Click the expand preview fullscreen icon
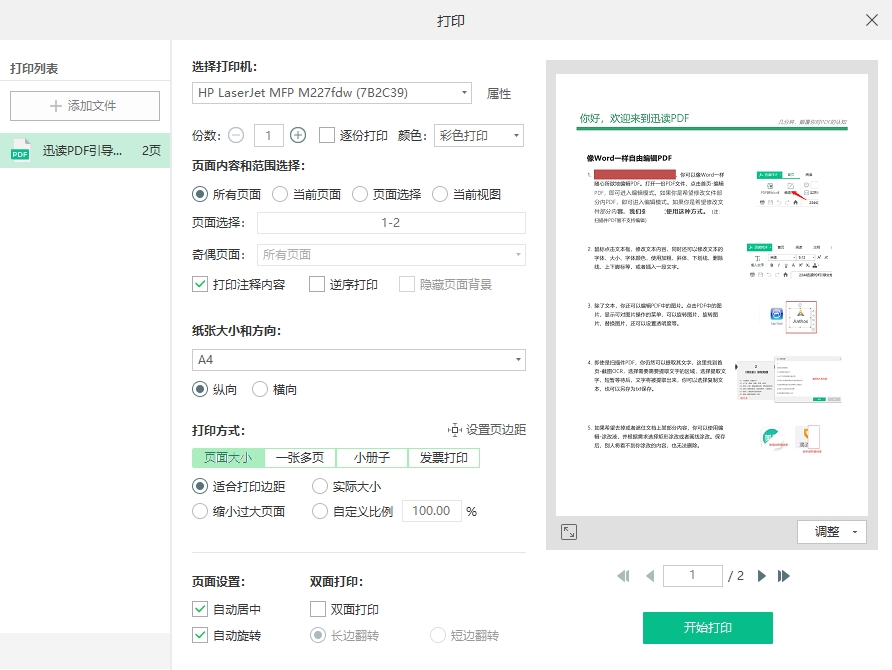The image size is (892, 670). point(568,532)
